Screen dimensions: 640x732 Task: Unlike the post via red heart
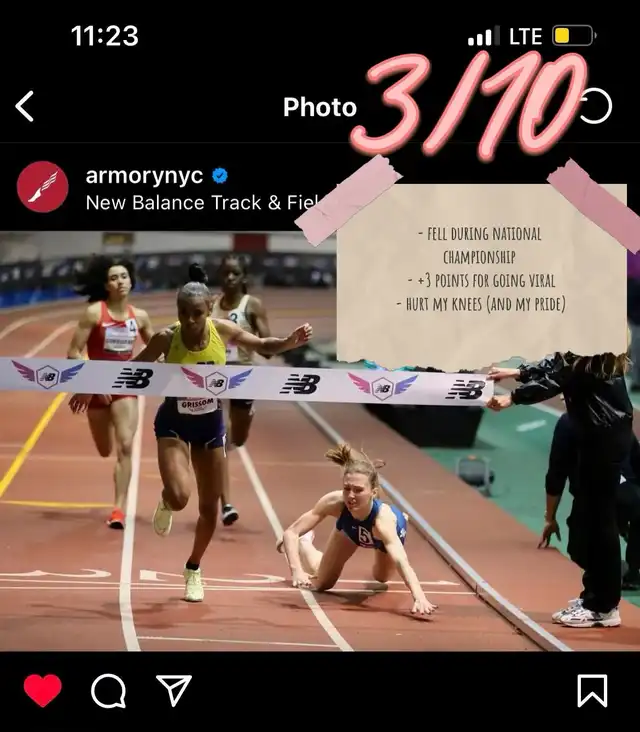point(42,690)
